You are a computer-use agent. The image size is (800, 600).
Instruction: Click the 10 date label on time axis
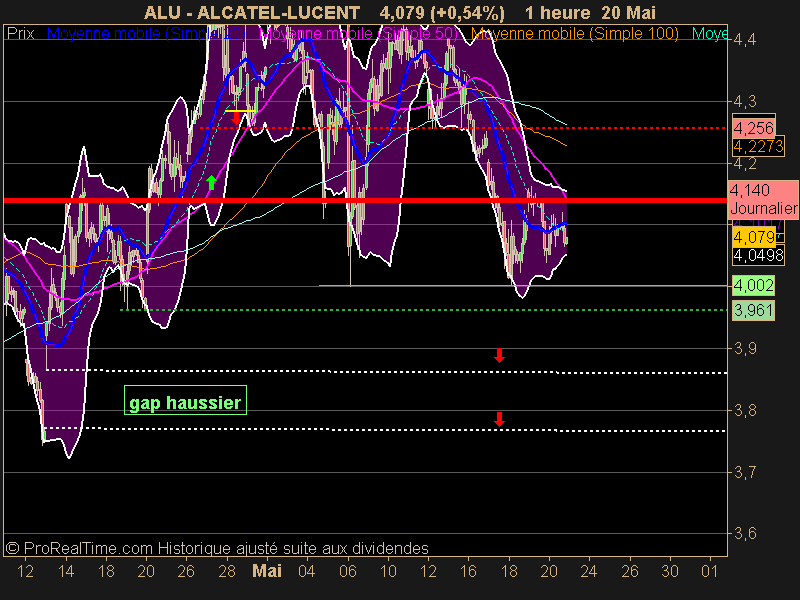[x=388, y=570]
